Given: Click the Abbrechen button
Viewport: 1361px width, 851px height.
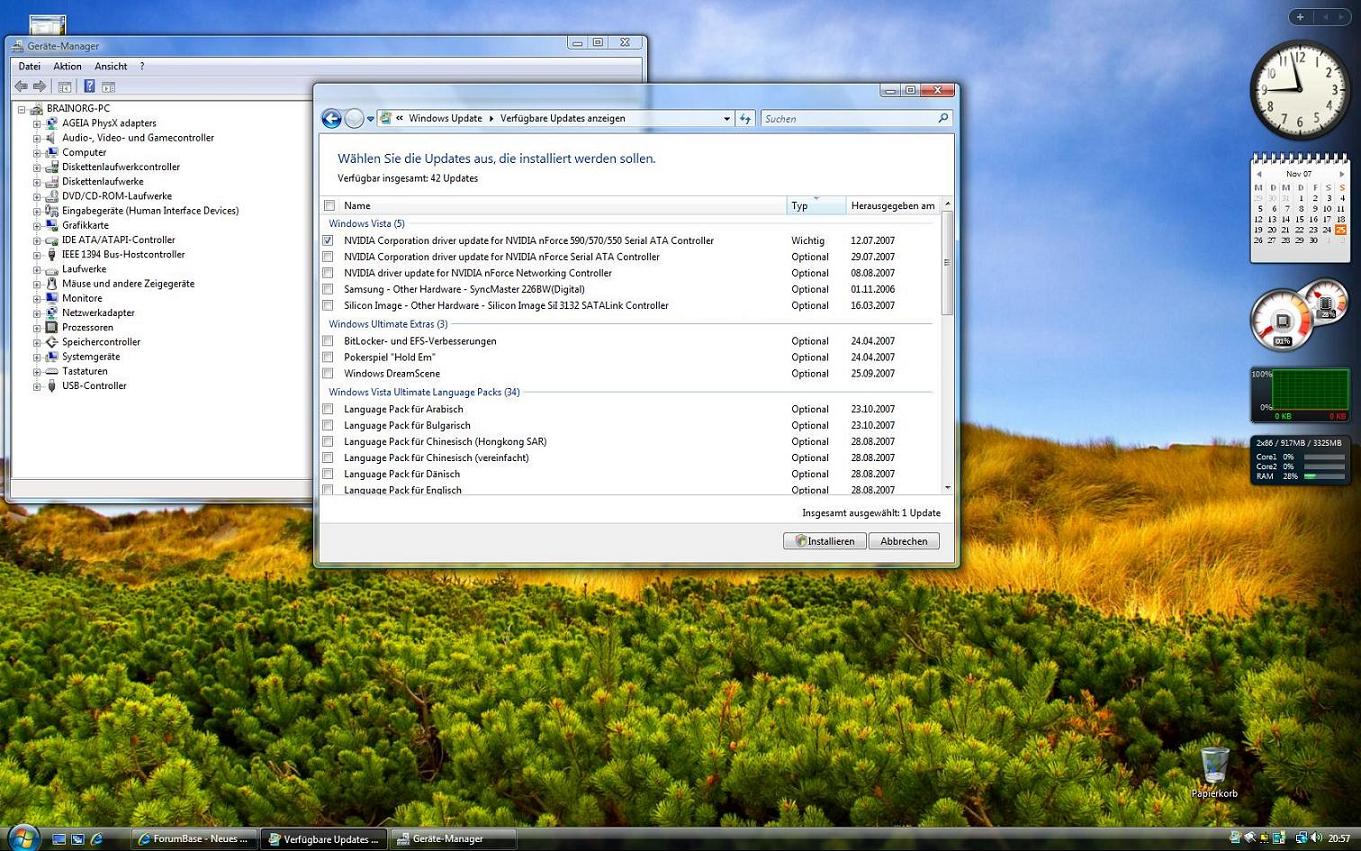Looking at the screenshot, I should [904, 541].
